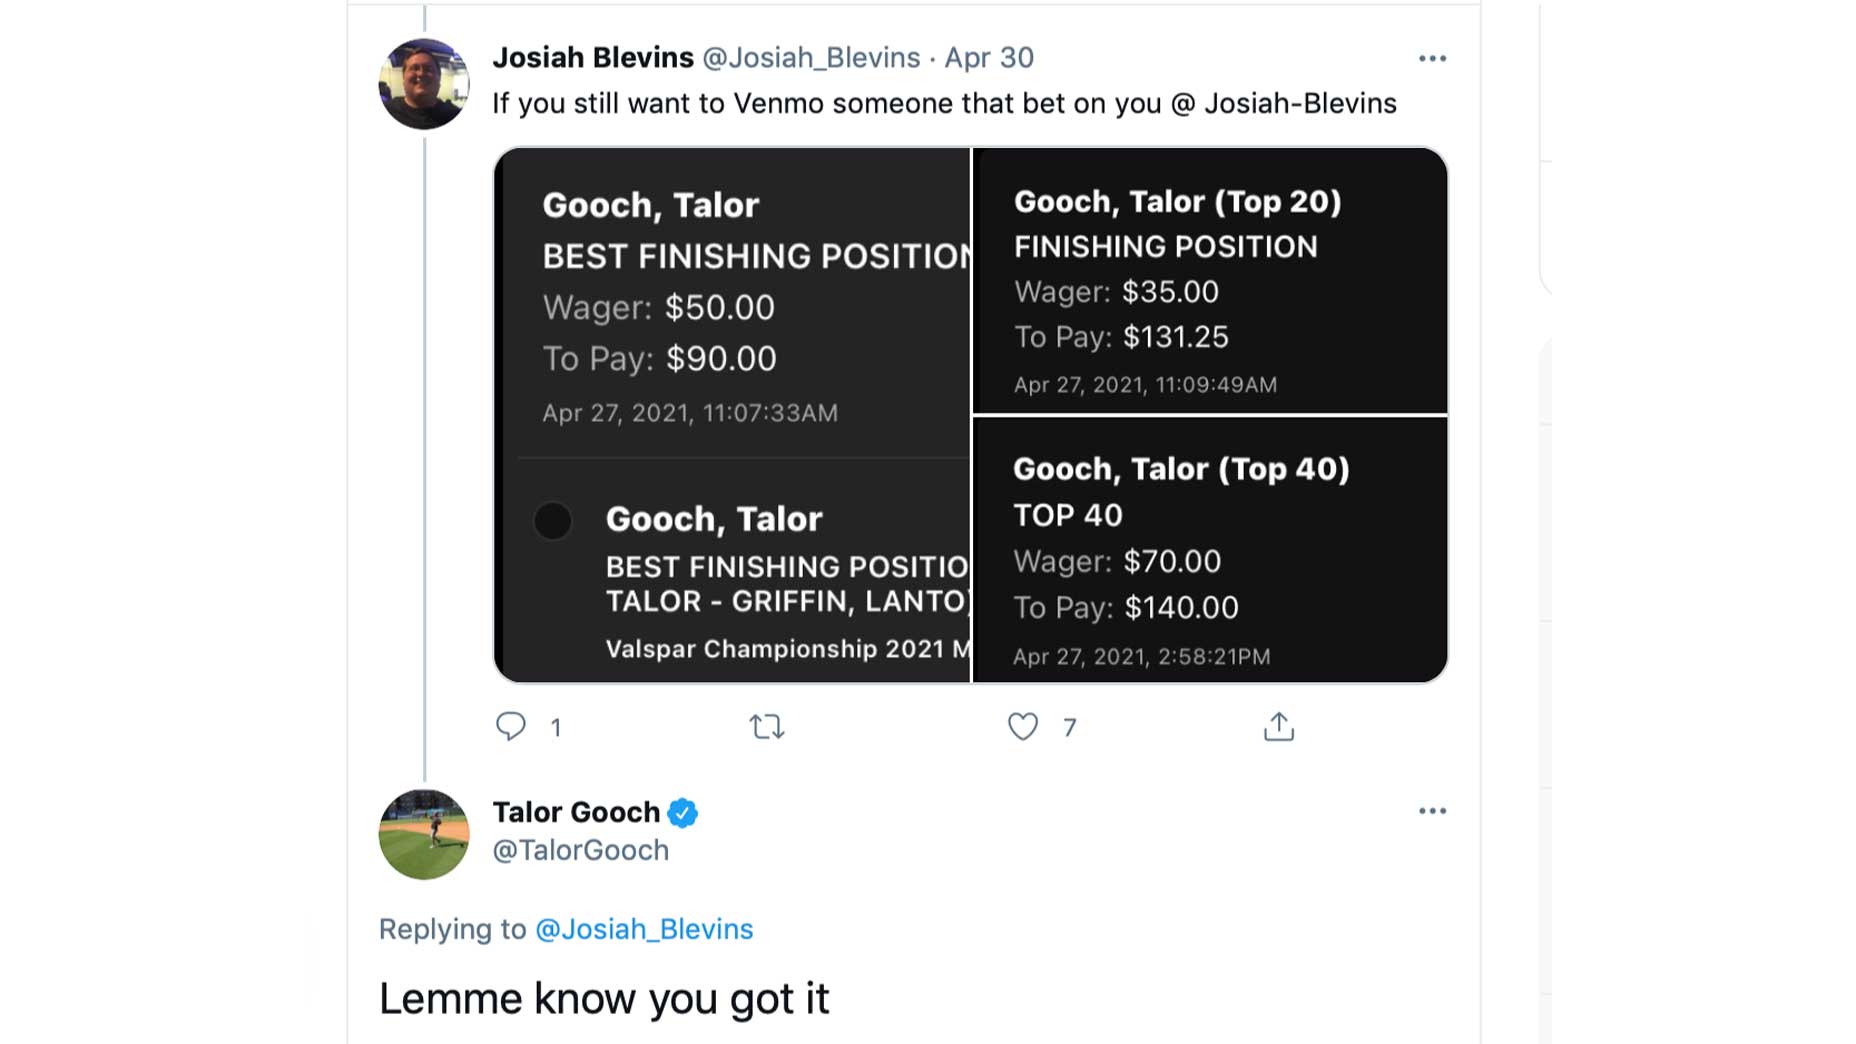Click the "Lemme know you got it" reply text
Viewport: 1856px width, 1044px height.
pyautogui.click(x=604, y=998)
